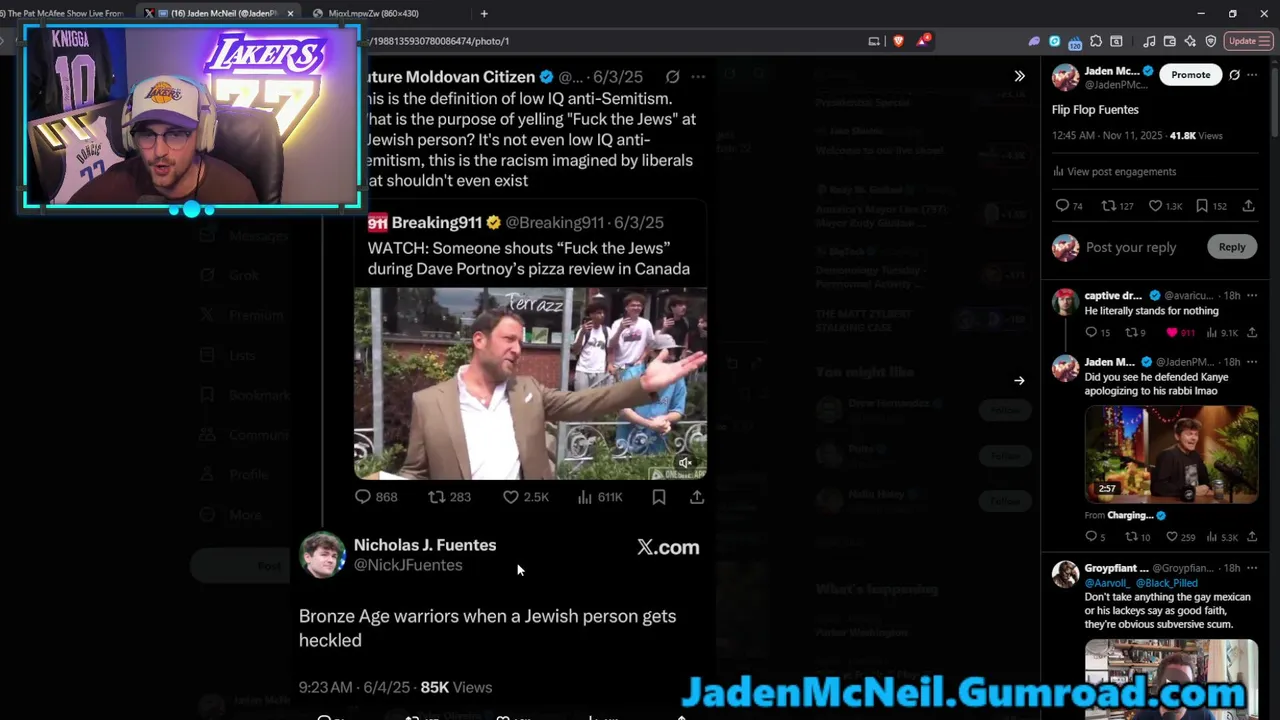Viewport: 1280px width, 720px height.
Task: Click the 2.5K likes heart in screenshot
Action: [511, 497]
